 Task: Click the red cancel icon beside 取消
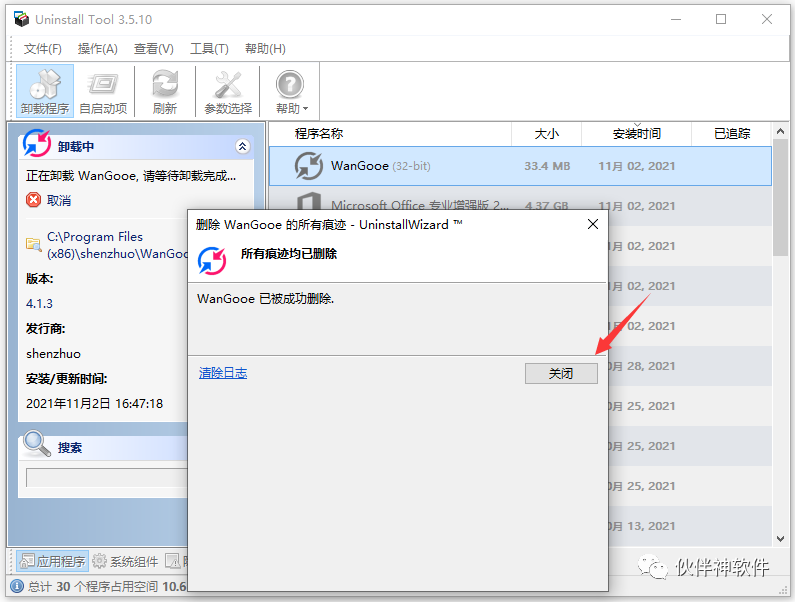[x=33, y=200]
